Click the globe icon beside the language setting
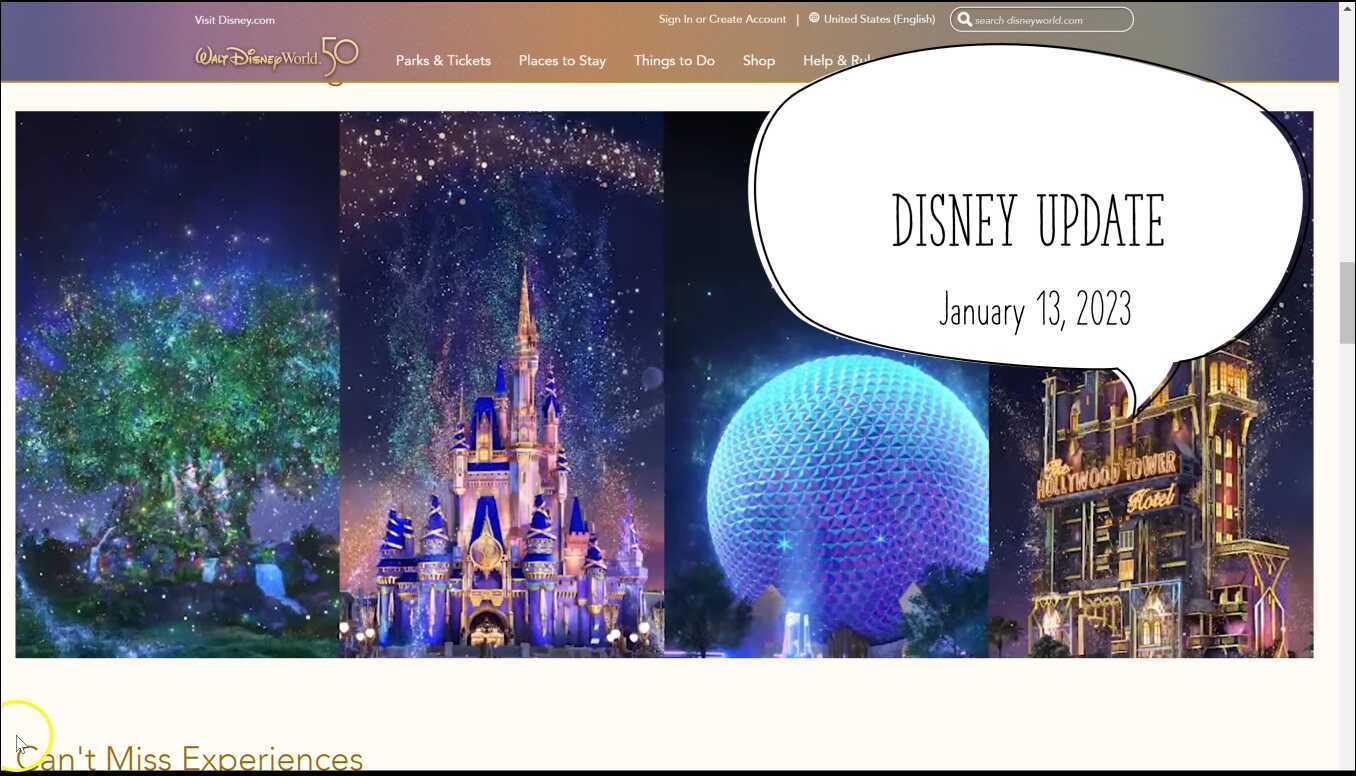The height and width of the screenshot is (776, 1356). pyautogui.click(x=813, y=18)
